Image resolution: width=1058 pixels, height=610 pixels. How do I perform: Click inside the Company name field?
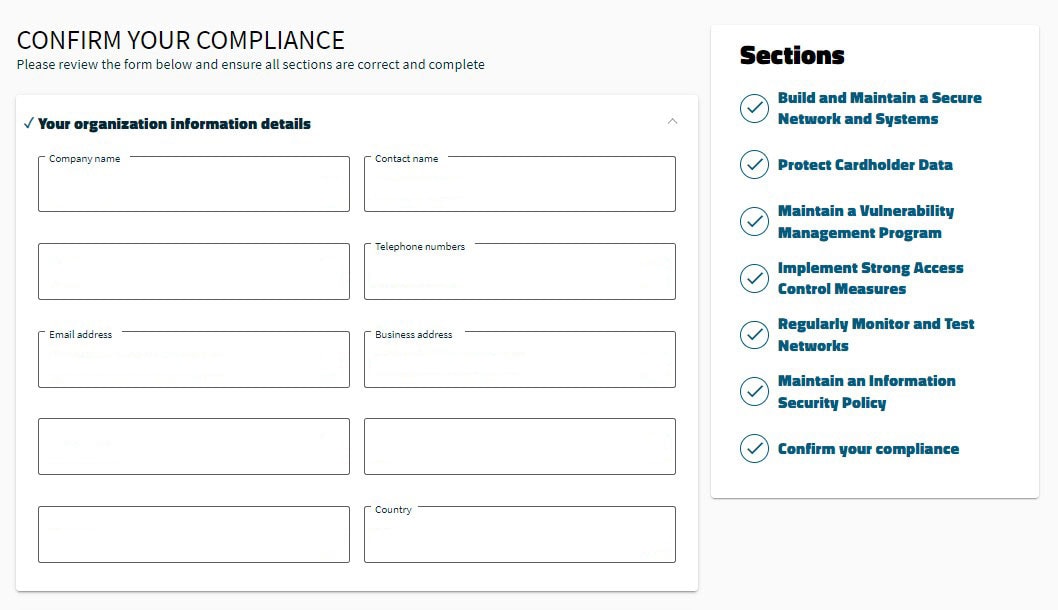coord(193,184)
